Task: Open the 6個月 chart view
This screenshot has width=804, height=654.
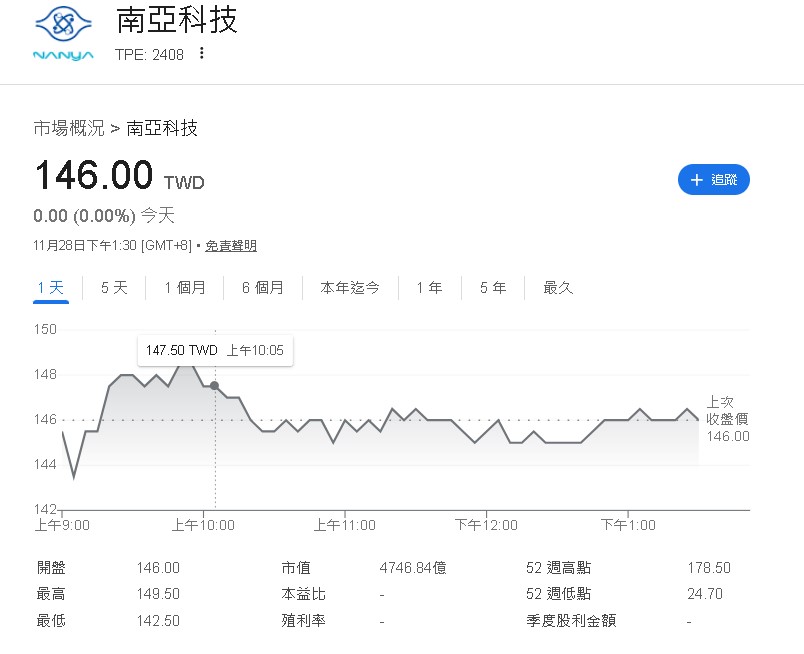Action: 262,287
